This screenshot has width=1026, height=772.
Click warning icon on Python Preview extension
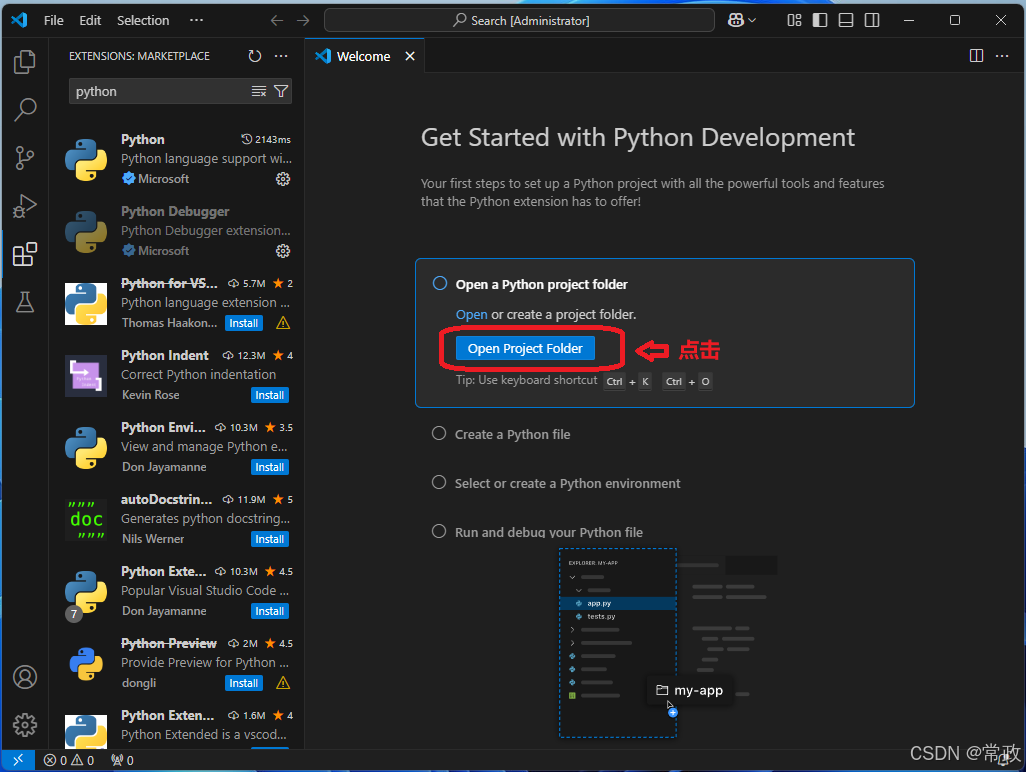283,682
